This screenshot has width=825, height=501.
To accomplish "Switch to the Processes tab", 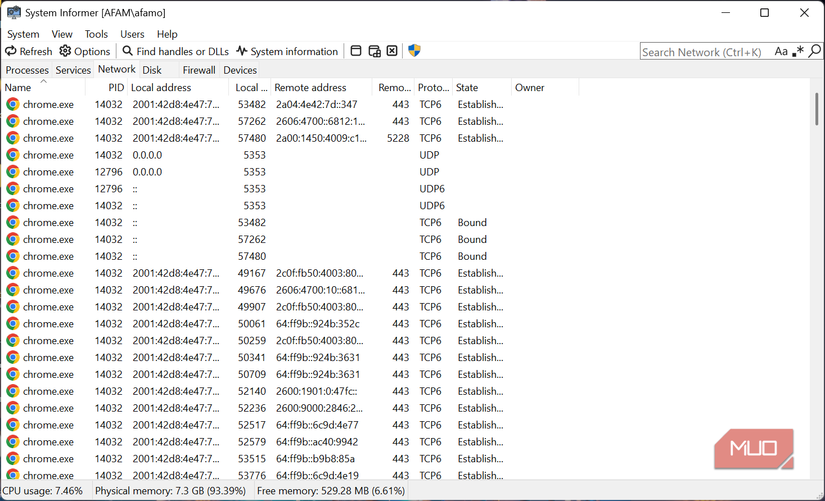I will [27, 70].
